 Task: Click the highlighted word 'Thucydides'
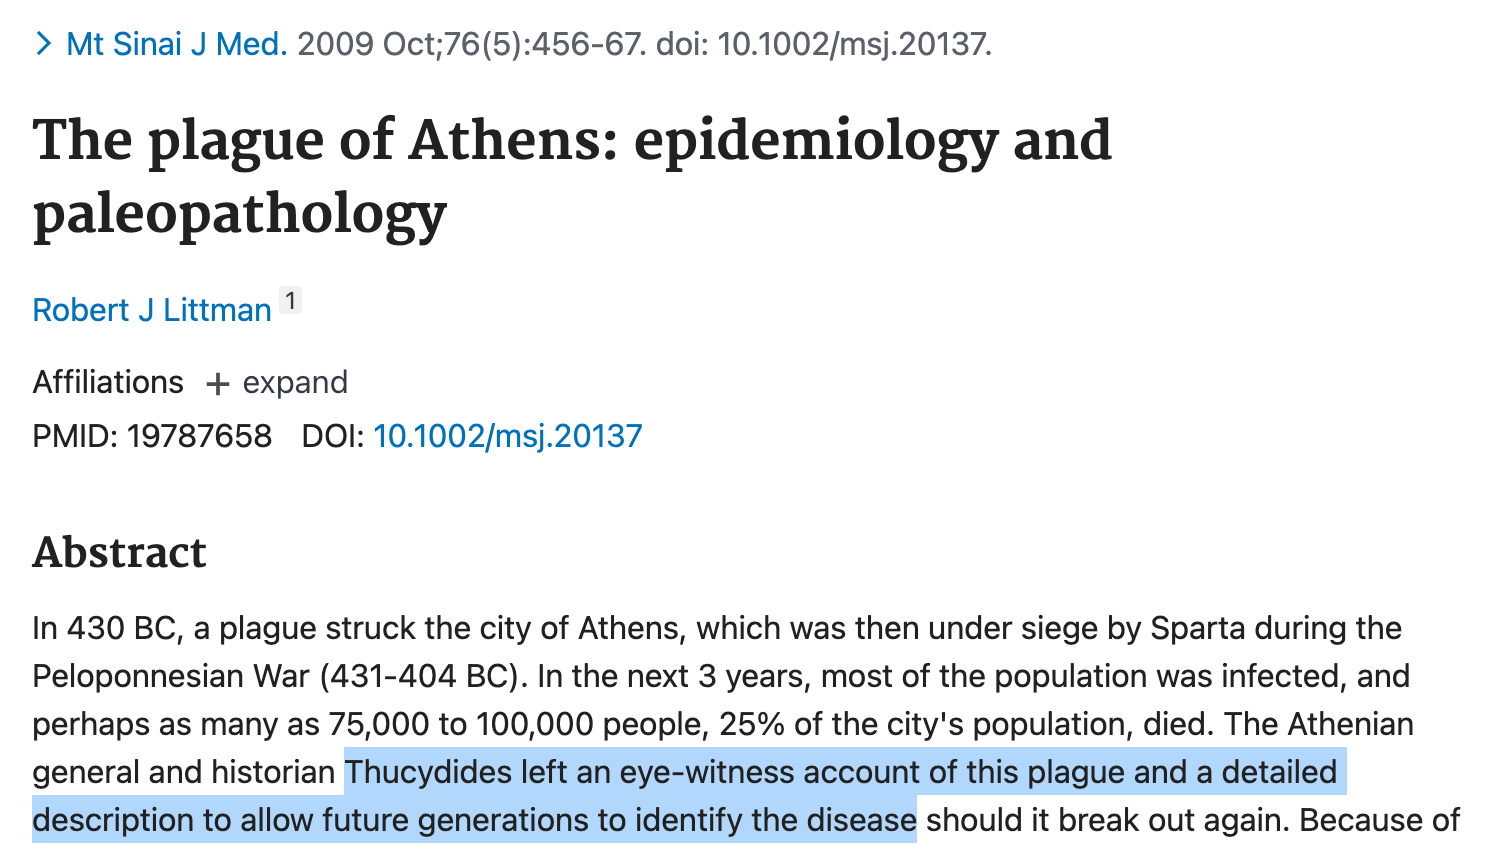click(428, 772)
